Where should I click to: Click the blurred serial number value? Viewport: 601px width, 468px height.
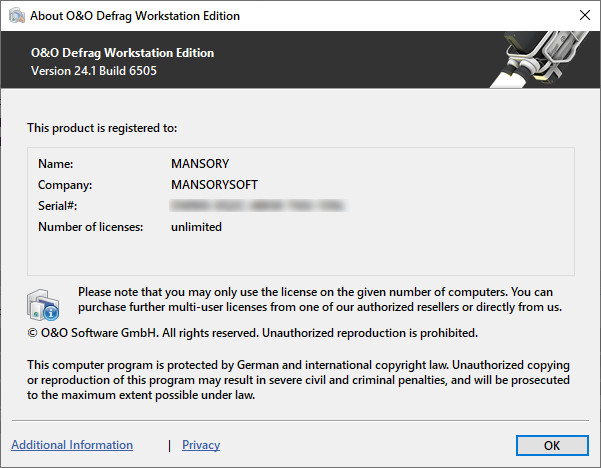(x=258, y=206)
